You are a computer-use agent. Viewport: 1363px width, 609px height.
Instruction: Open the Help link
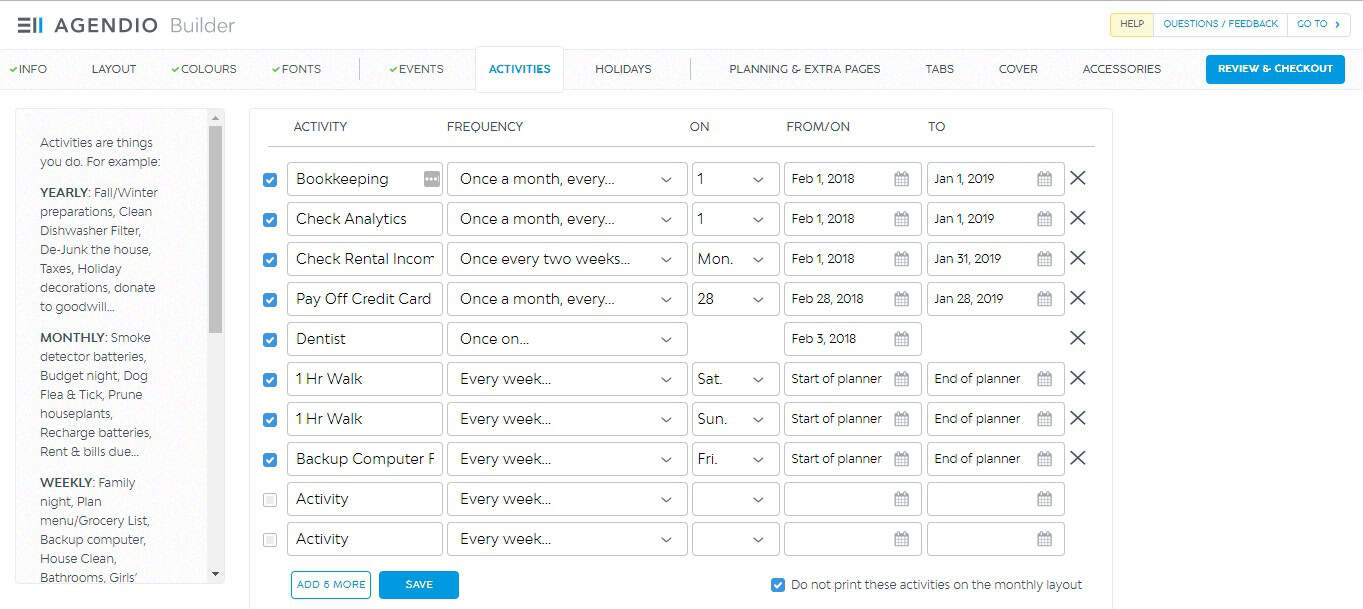(x=1132, y=24)
